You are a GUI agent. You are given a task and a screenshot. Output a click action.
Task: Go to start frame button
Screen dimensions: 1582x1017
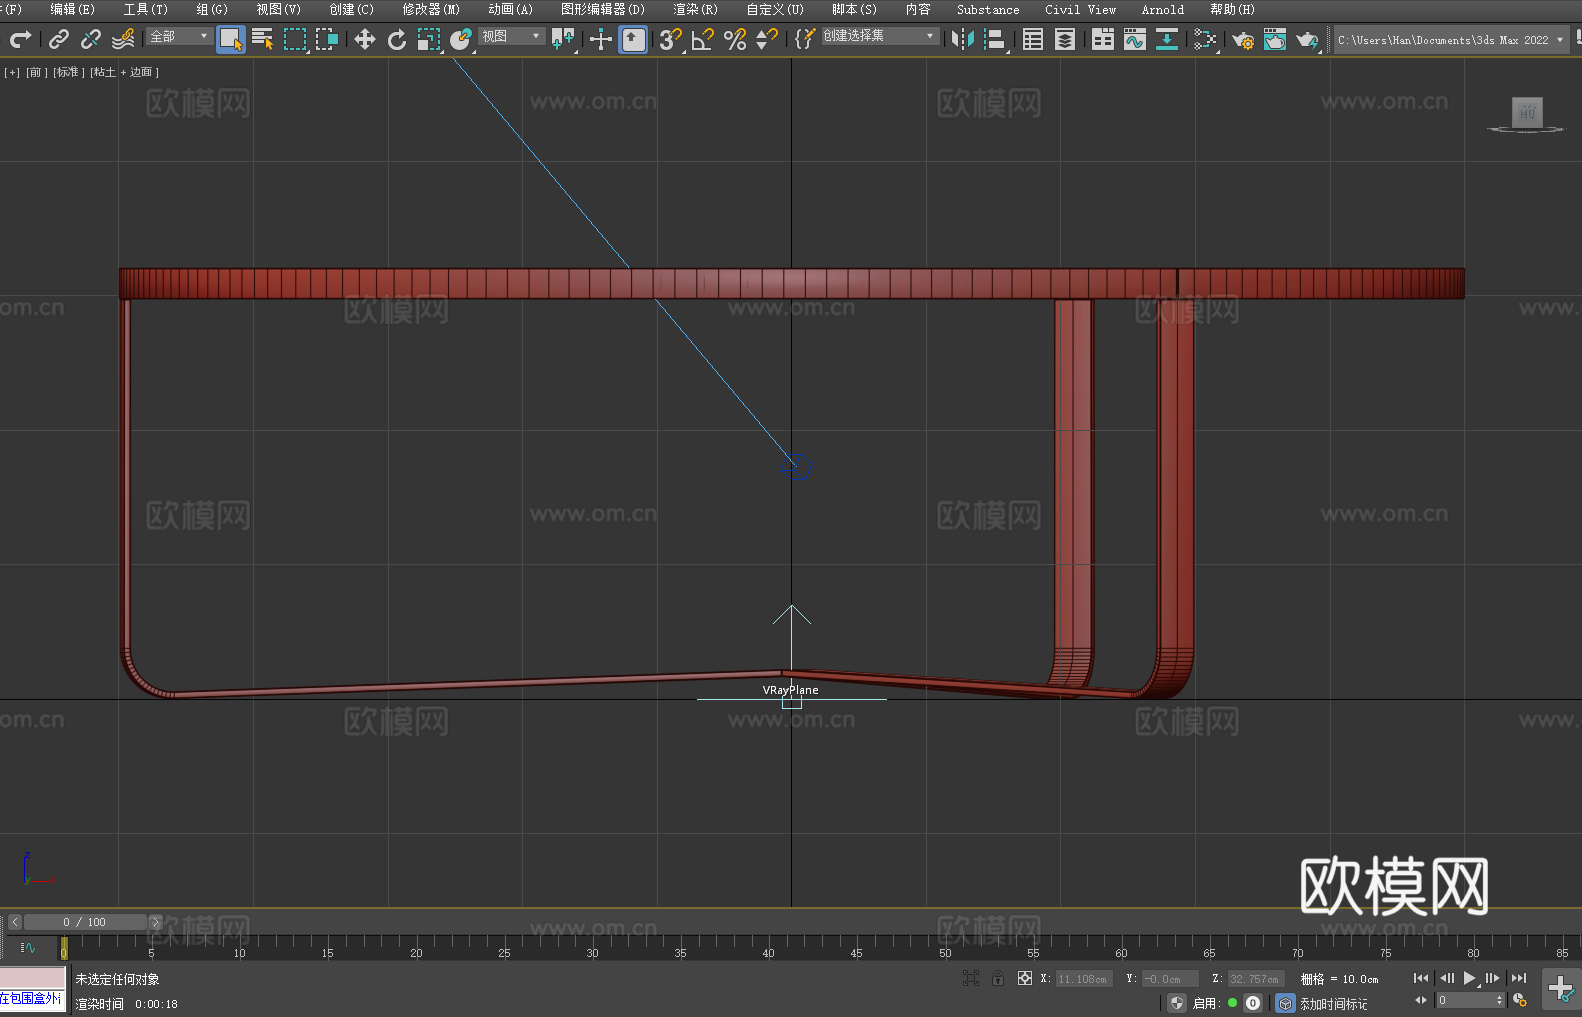pos(1421,978)
